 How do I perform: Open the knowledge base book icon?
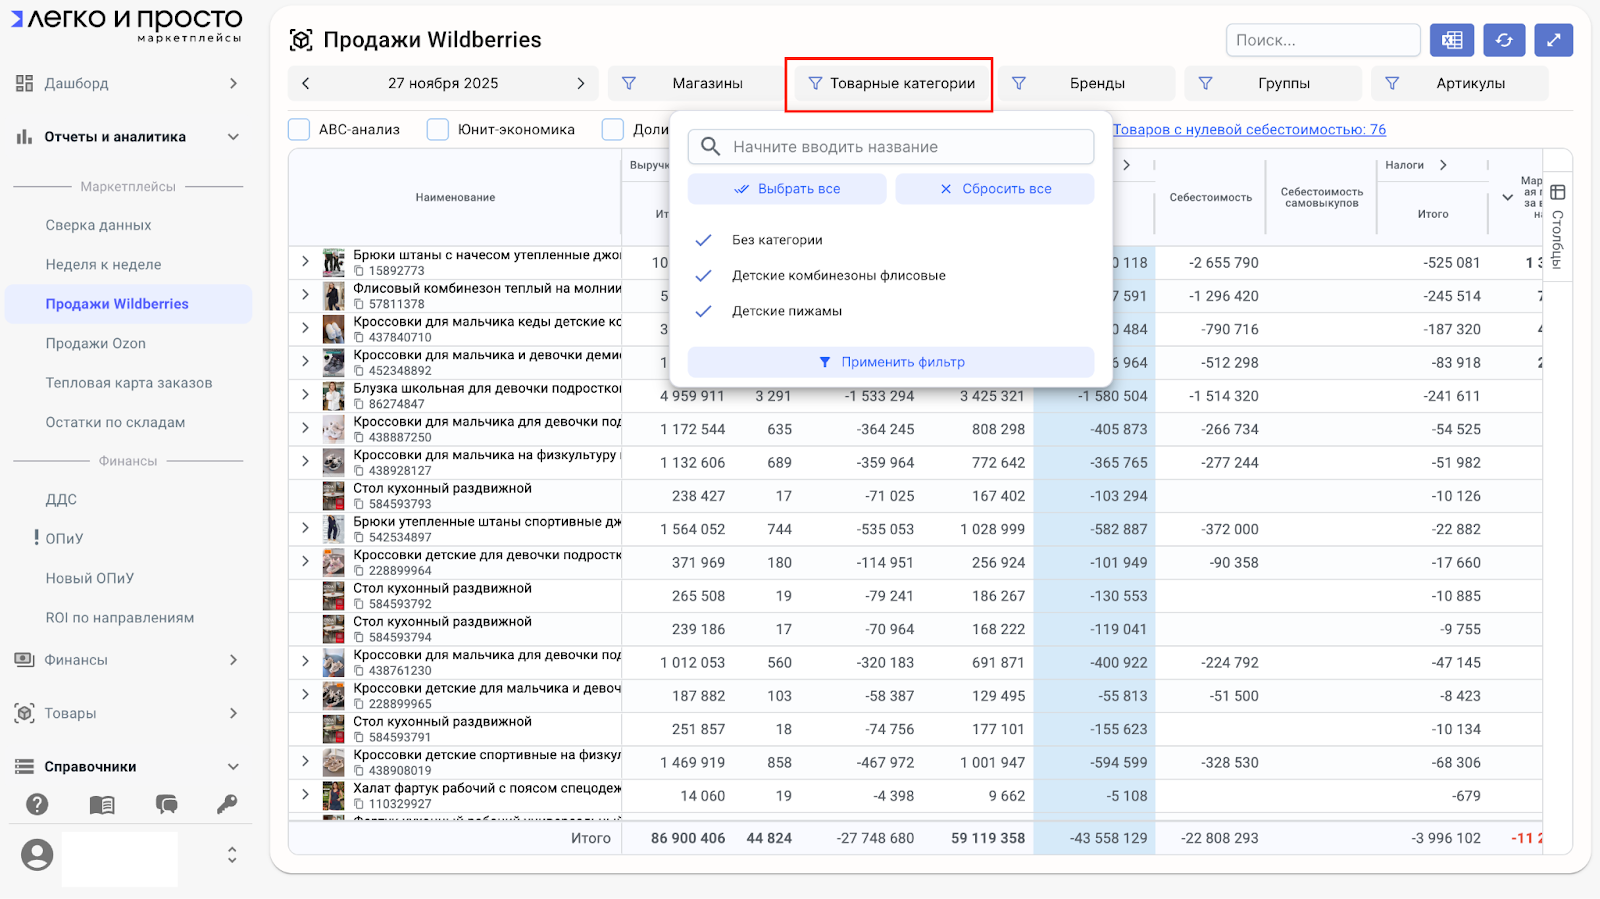(102, 804)
